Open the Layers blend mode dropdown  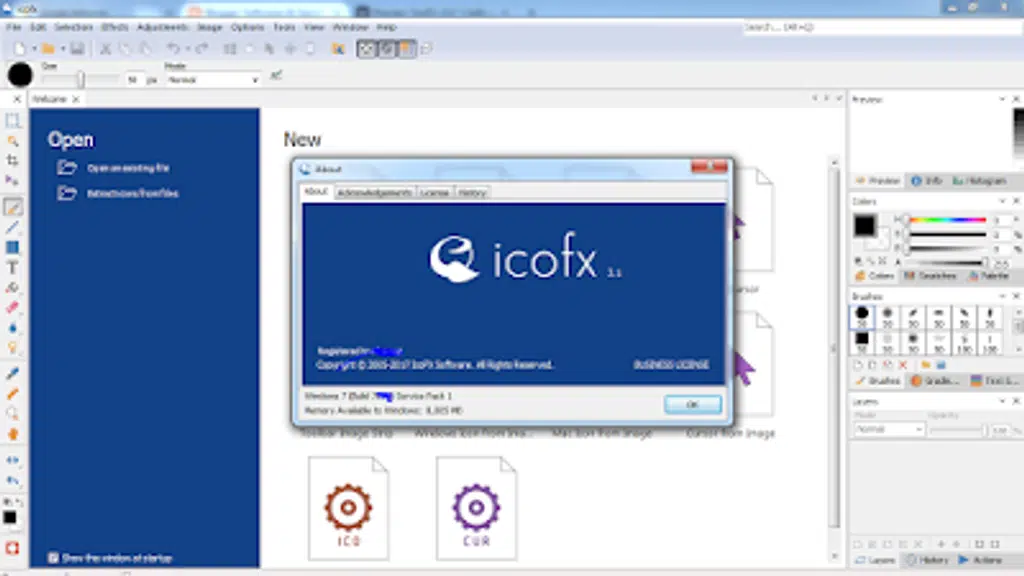(x=889, y=429)
